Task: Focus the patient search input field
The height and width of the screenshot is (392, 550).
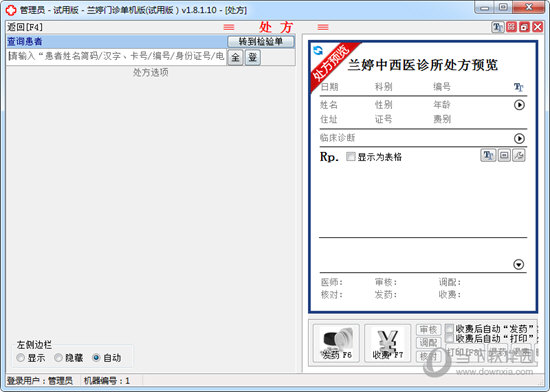Action: 116,56
